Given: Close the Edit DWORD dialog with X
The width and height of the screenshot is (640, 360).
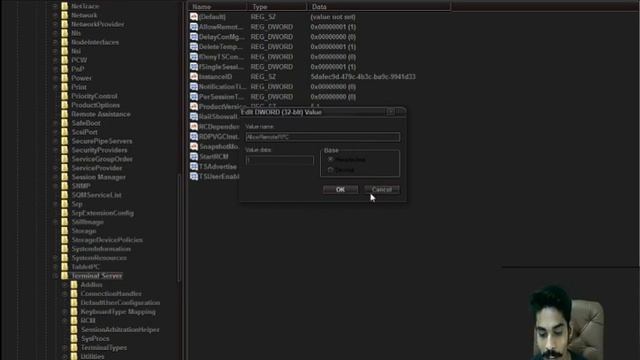Looking at the screenshot, I should 391,112.
